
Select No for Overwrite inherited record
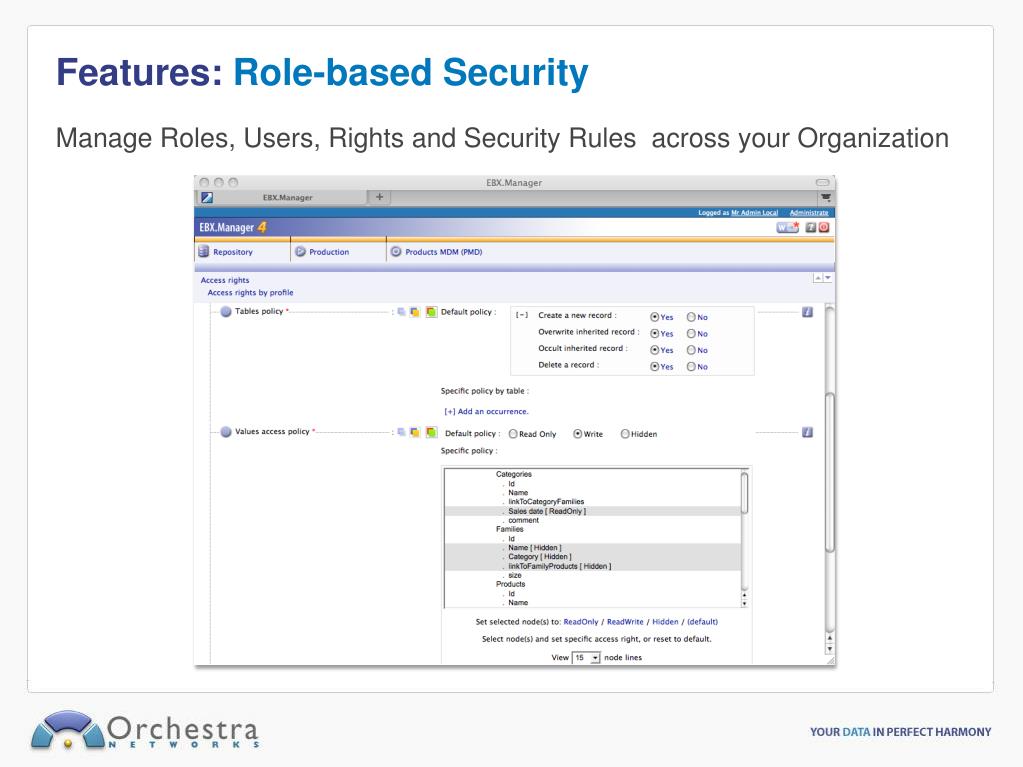(691, 333)
